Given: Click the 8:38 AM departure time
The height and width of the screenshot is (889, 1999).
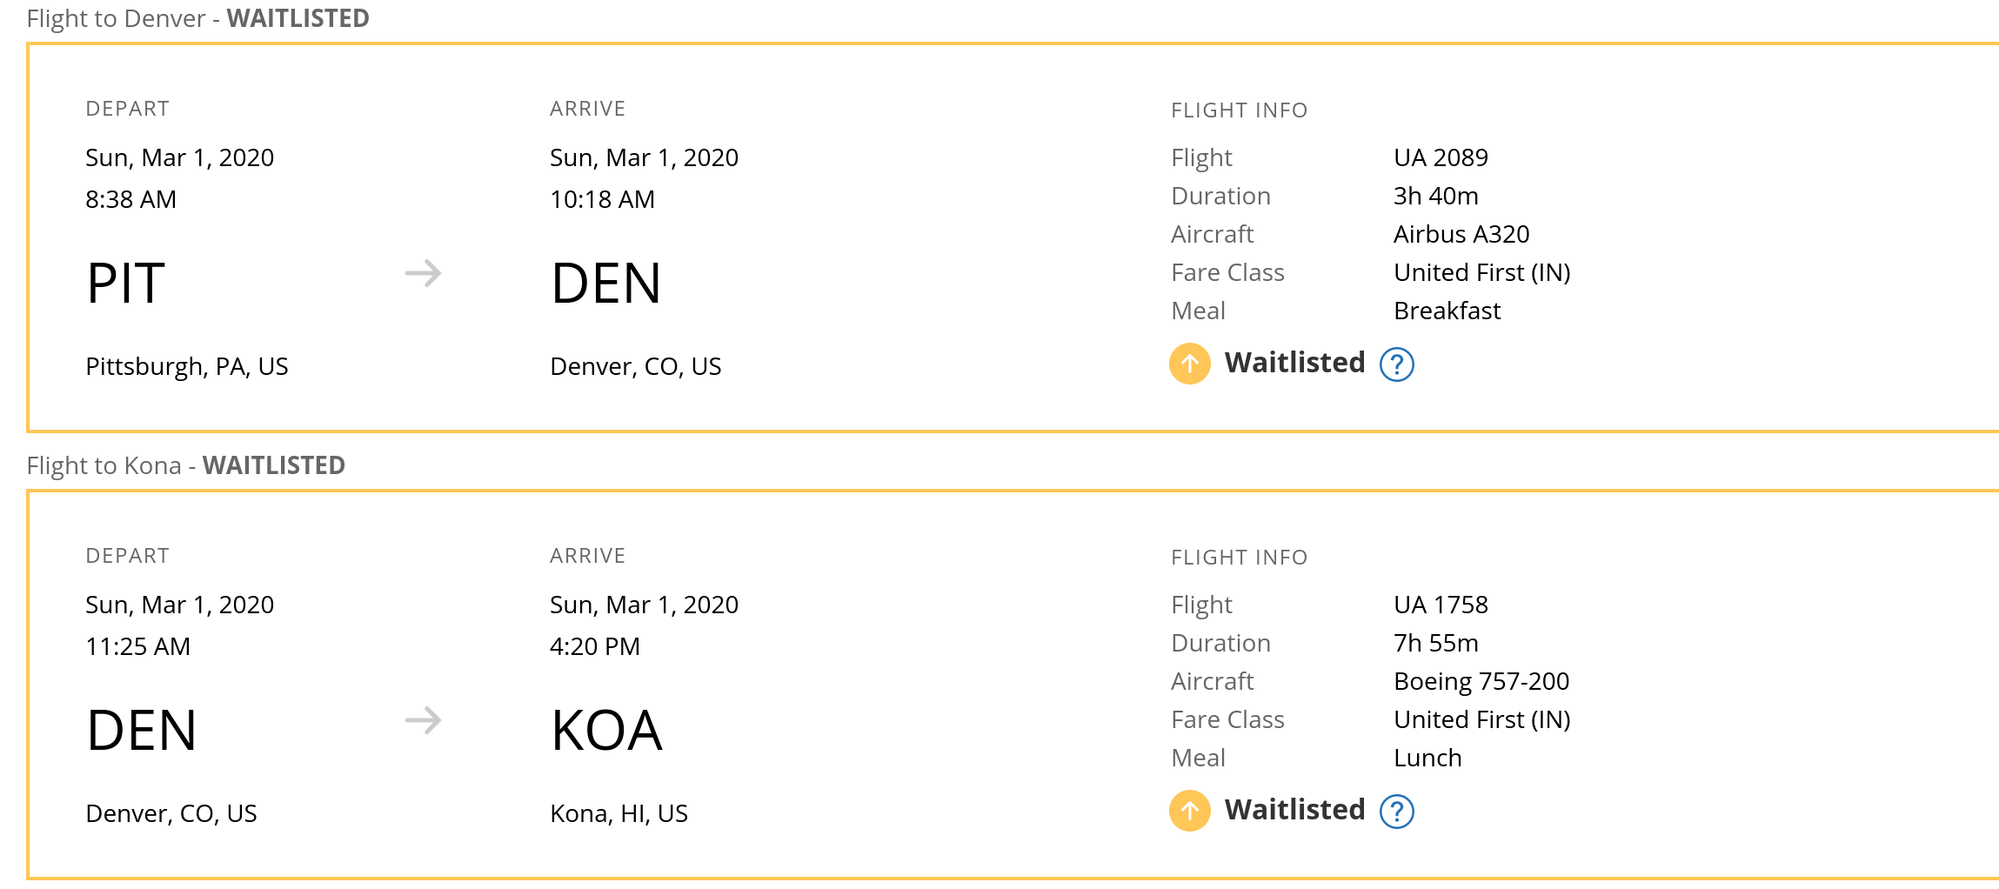Looking at the screenshot, I should 131,200.
